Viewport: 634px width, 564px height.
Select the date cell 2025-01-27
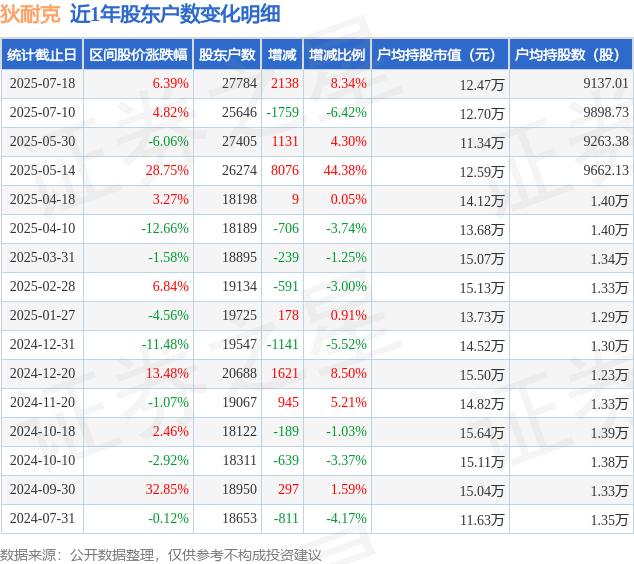(x=42, y=315)
